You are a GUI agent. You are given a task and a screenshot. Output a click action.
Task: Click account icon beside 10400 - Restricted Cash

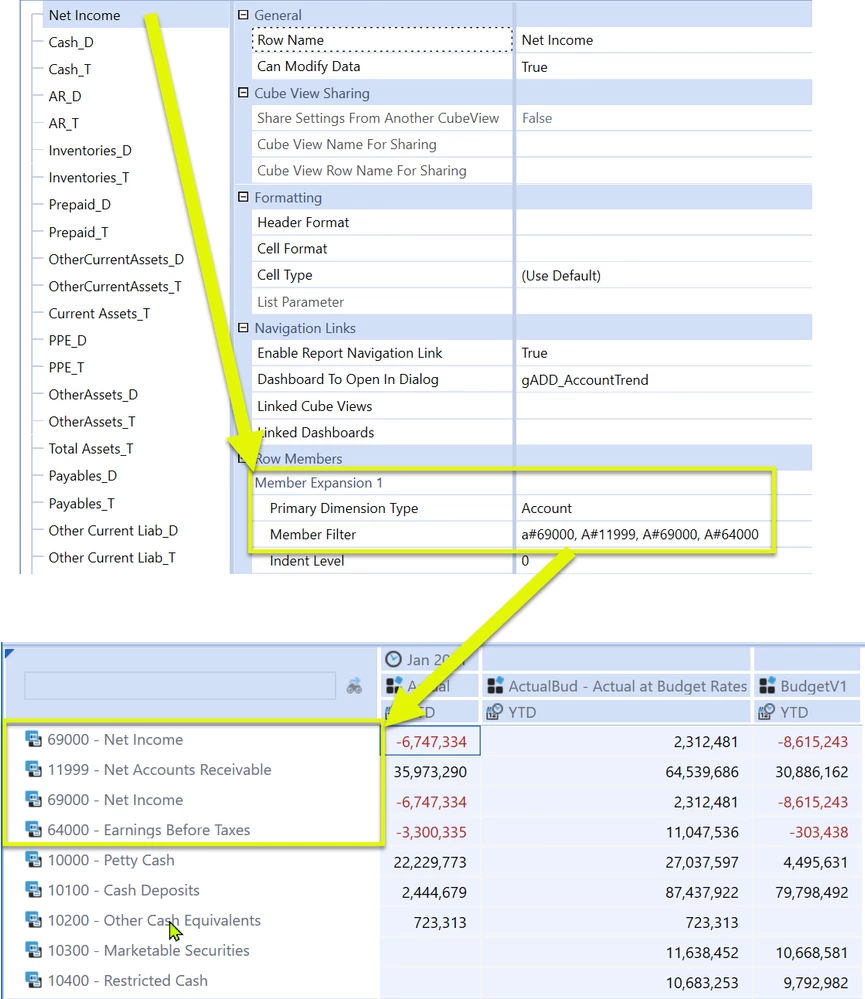pyautogui.click(x=33, y=980)
